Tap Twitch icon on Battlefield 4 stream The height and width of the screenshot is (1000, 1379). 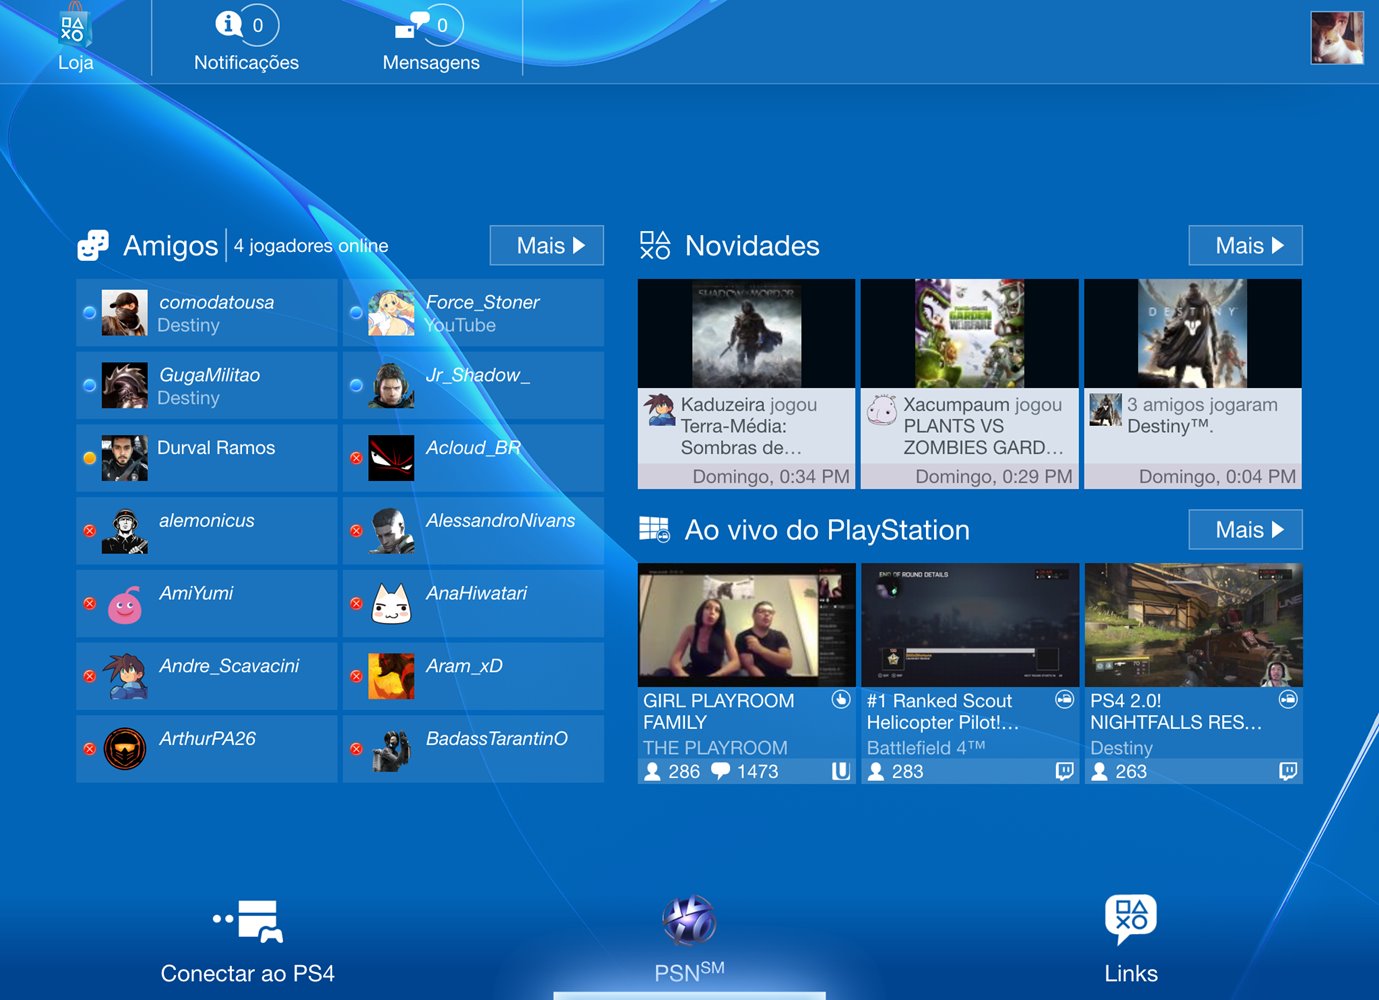1064,771
